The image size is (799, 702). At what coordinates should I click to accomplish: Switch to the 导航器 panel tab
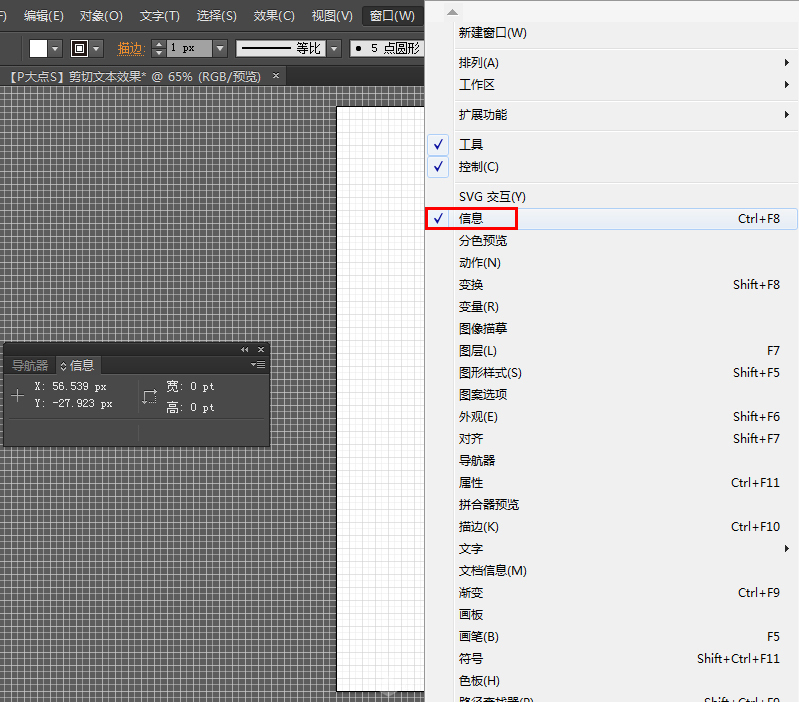tap(30, 366)
